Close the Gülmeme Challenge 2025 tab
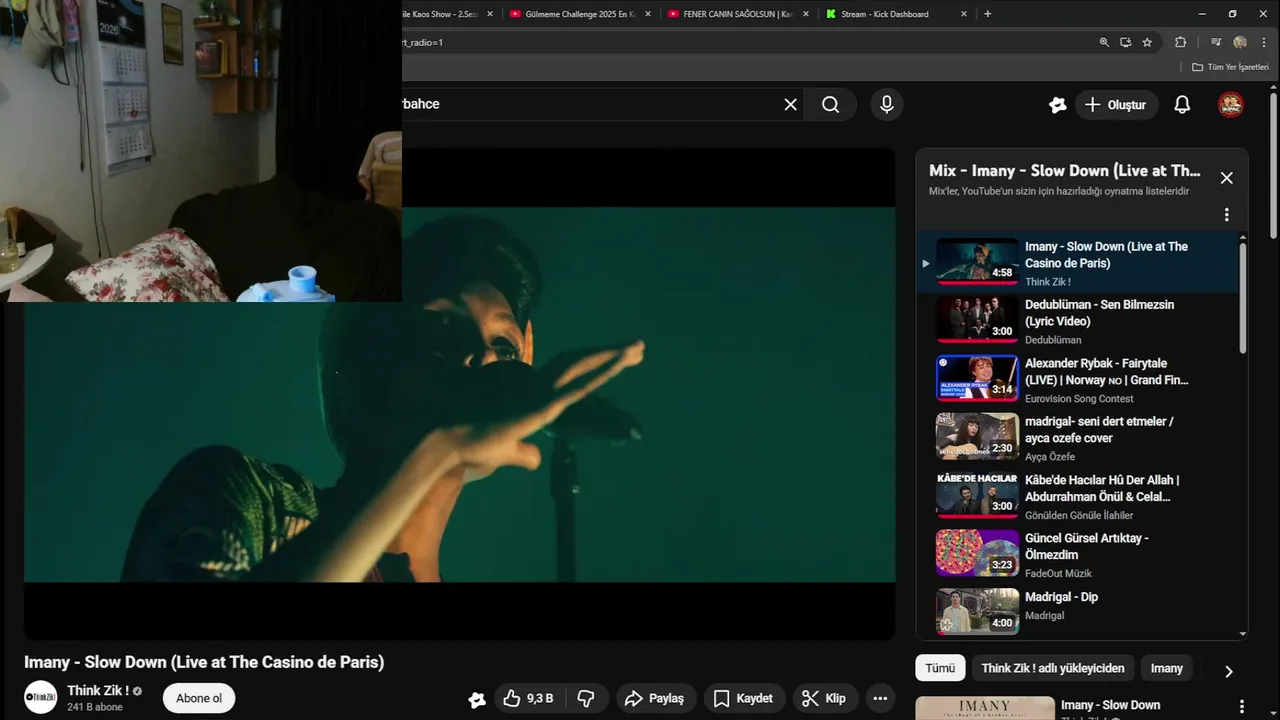Image resolution: width=1280 pixels, height=720 pixels. [648, 14]
